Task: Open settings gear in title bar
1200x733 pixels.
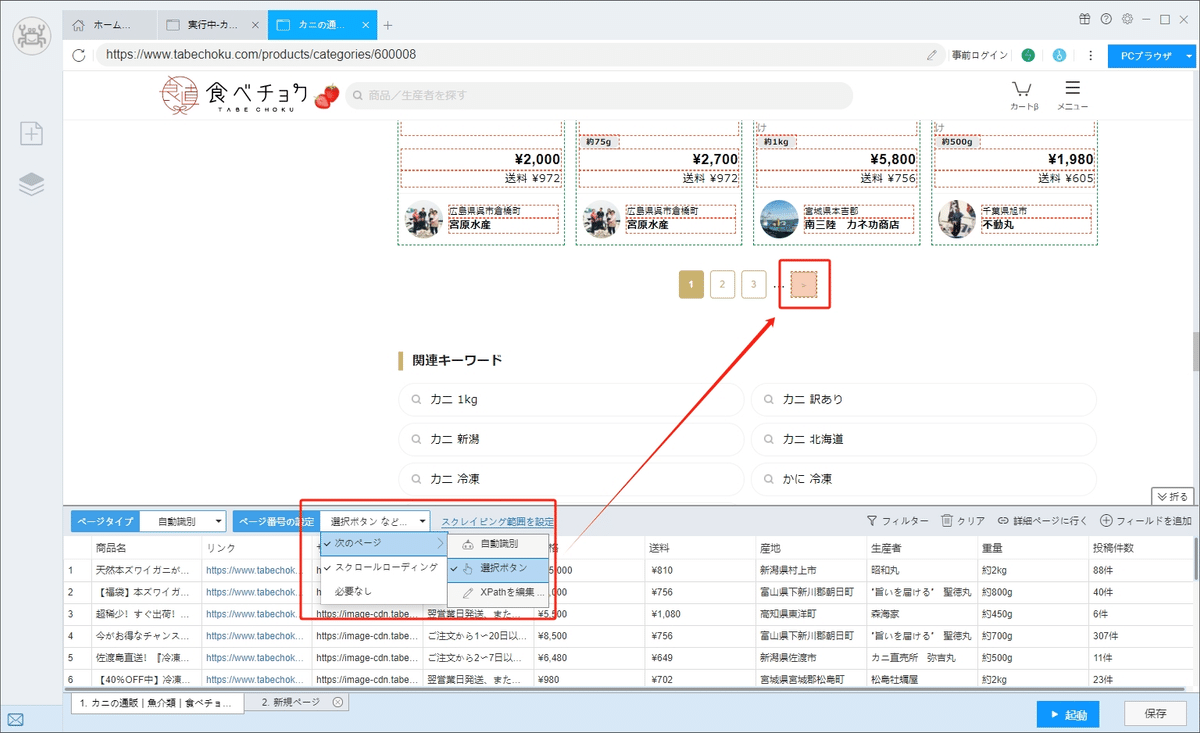Action: (1127, 19)
